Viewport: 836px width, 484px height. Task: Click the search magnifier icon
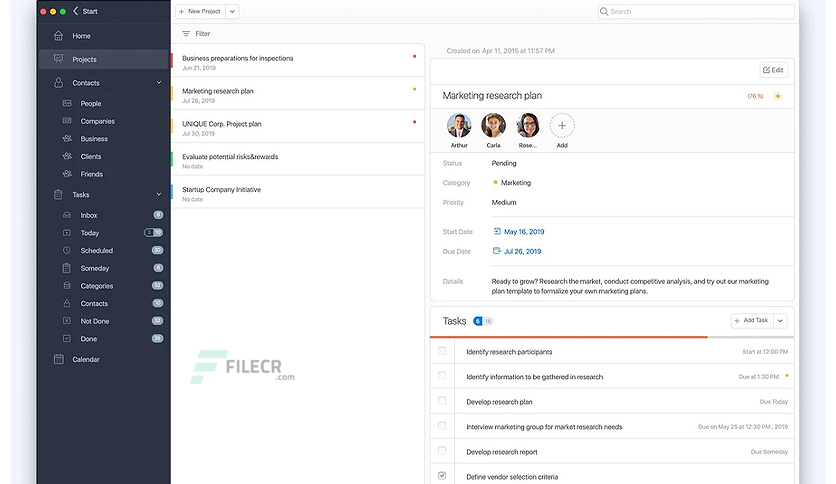tap(604, 11)
